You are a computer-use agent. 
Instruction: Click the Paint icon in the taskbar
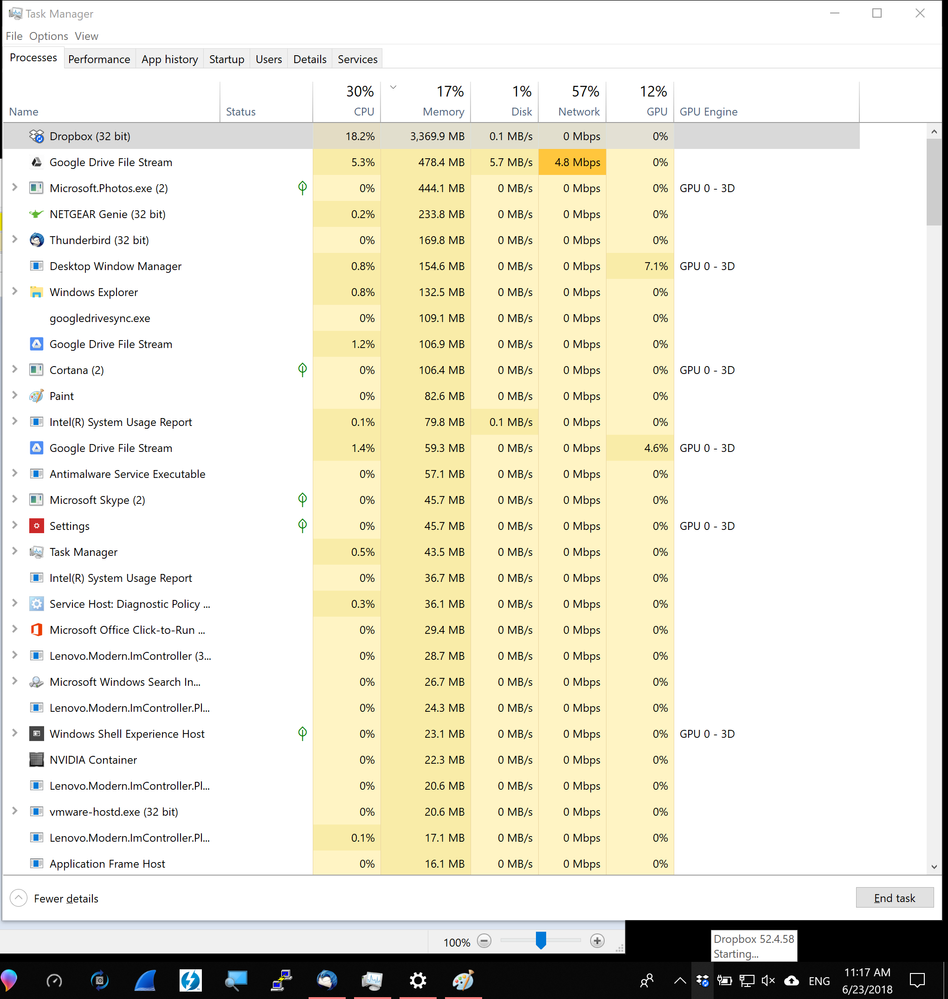463,981
